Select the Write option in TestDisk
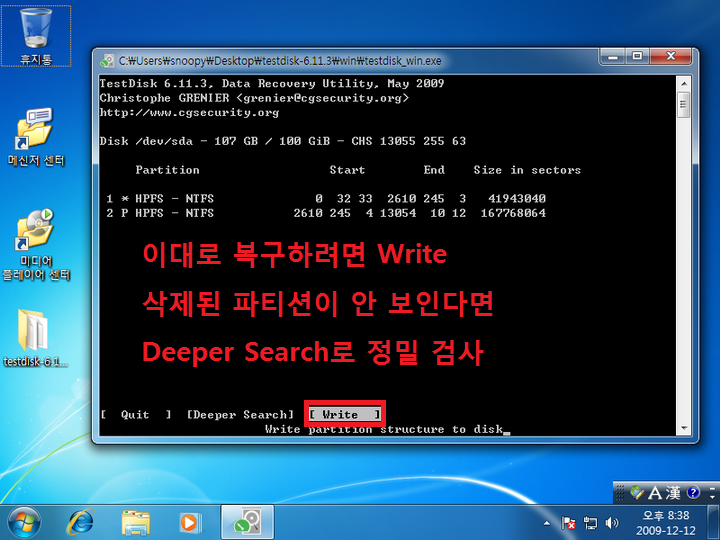Screen dimensions: 720x540 [344, 414]
